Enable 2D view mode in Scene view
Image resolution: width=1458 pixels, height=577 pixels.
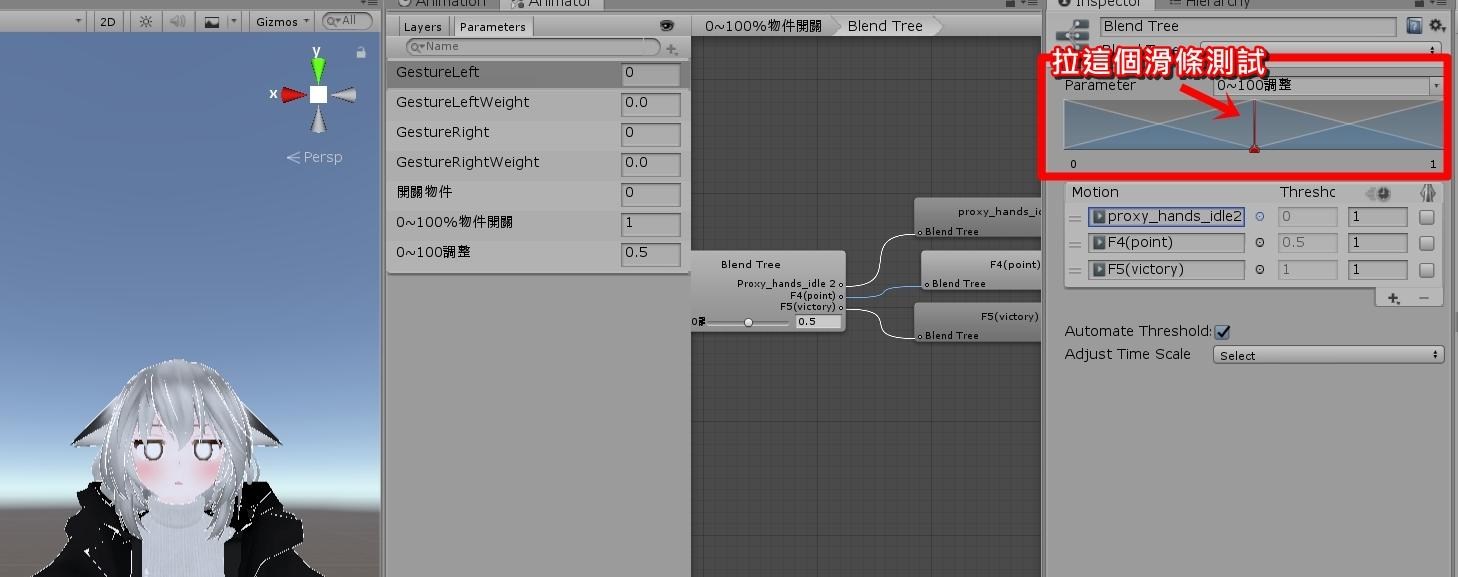point(107,21)
